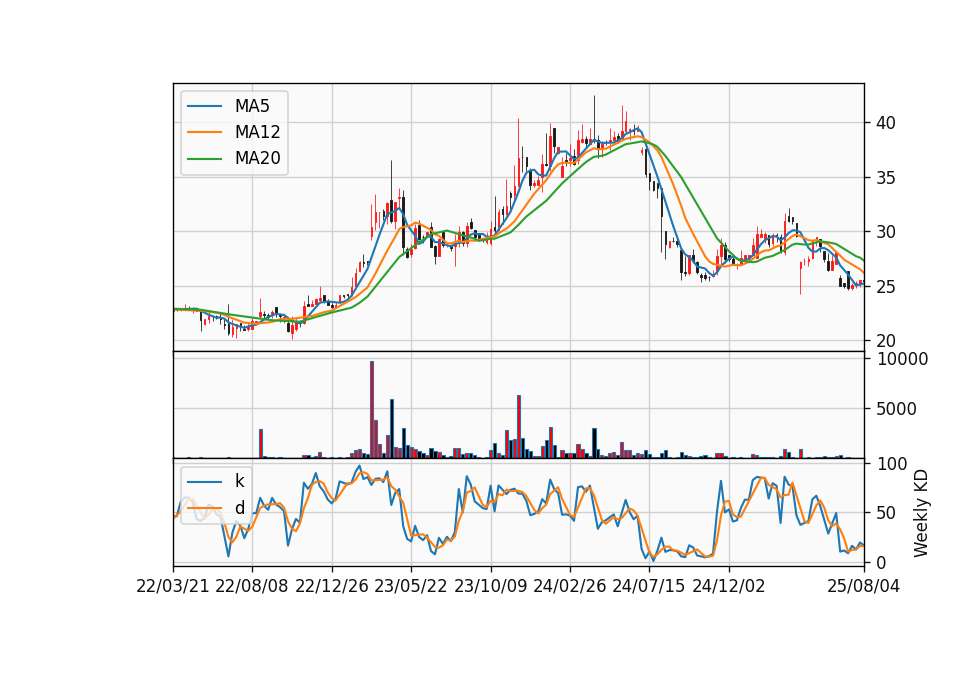Select the 23/05/22 date tick label

(x=411, y=586)
